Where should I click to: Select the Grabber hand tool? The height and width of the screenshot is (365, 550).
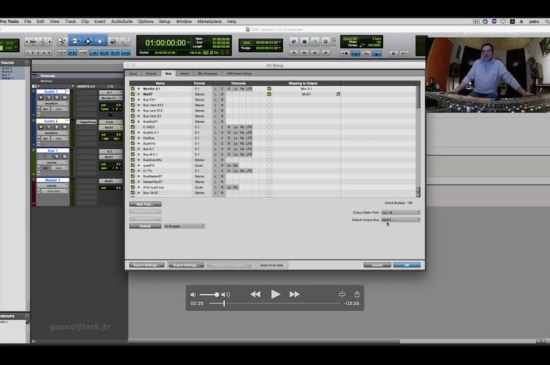pos(100,41)
